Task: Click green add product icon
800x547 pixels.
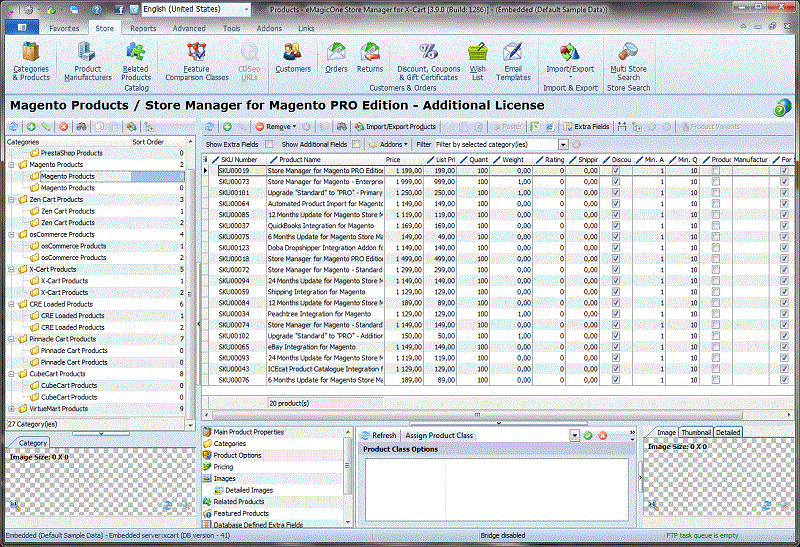Action: pos(227,127)
